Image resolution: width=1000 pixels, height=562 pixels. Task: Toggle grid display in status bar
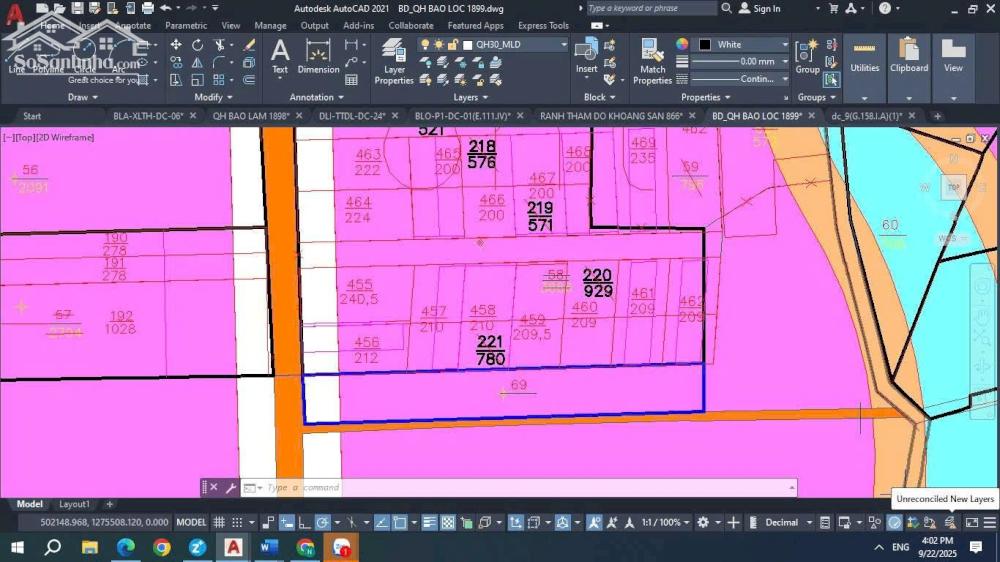click(220, 522)
